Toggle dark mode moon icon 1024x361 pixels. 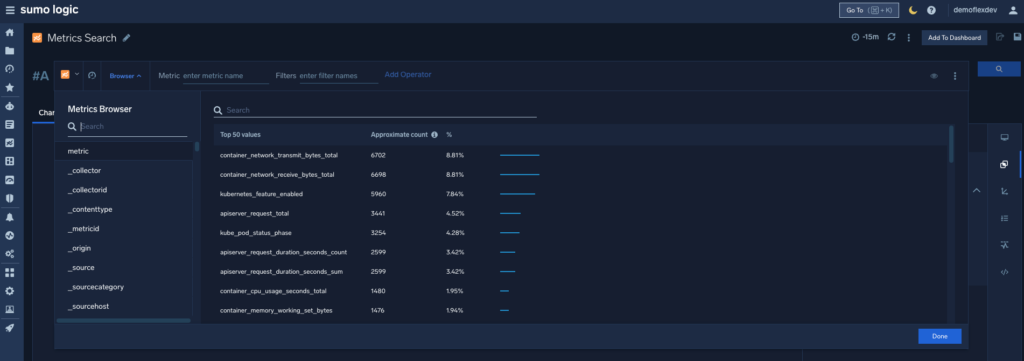click(x=913, y=10)
